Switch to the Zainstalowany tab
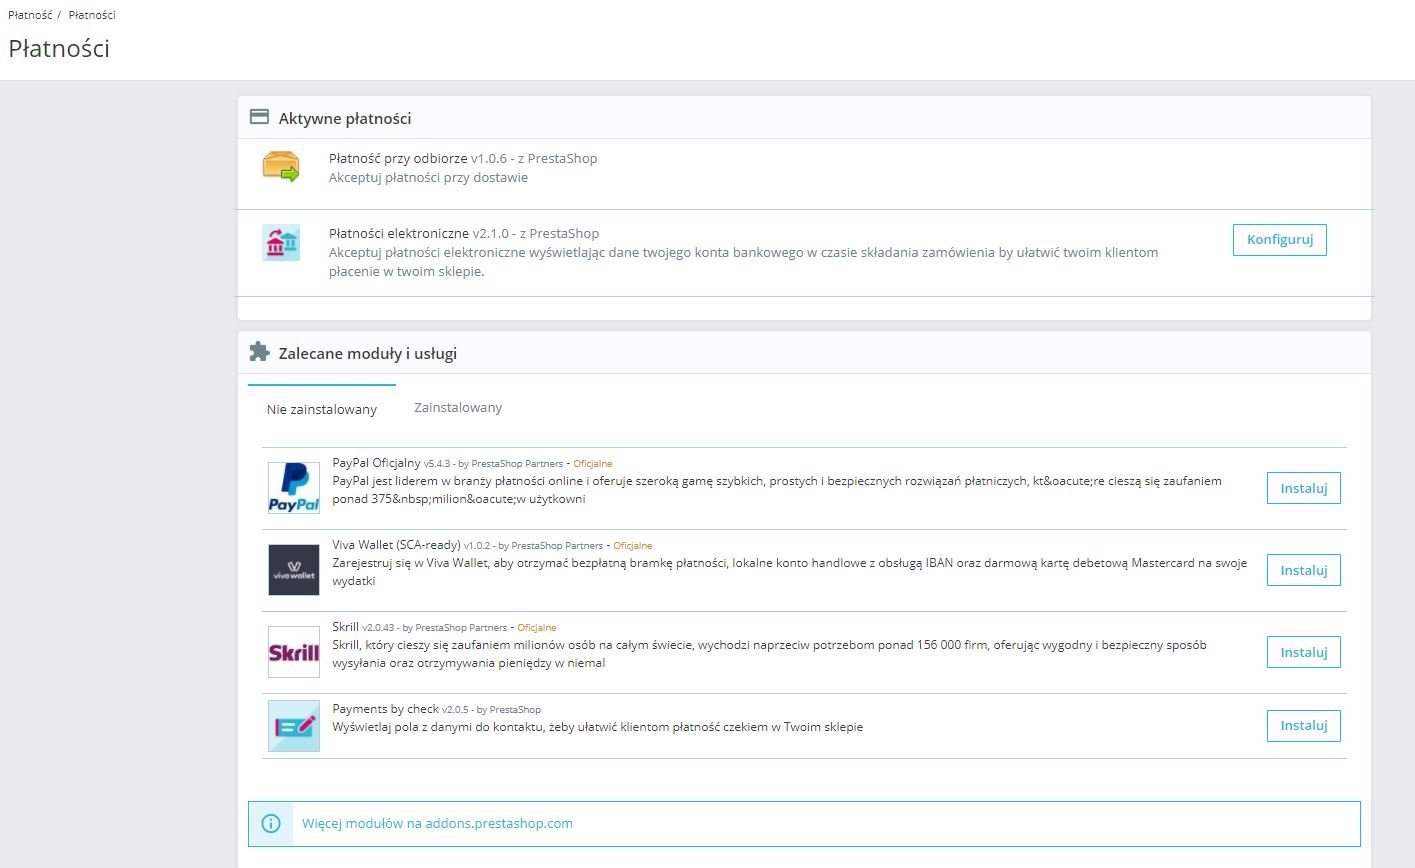1415x868 pixels. (x=458, y=407)
